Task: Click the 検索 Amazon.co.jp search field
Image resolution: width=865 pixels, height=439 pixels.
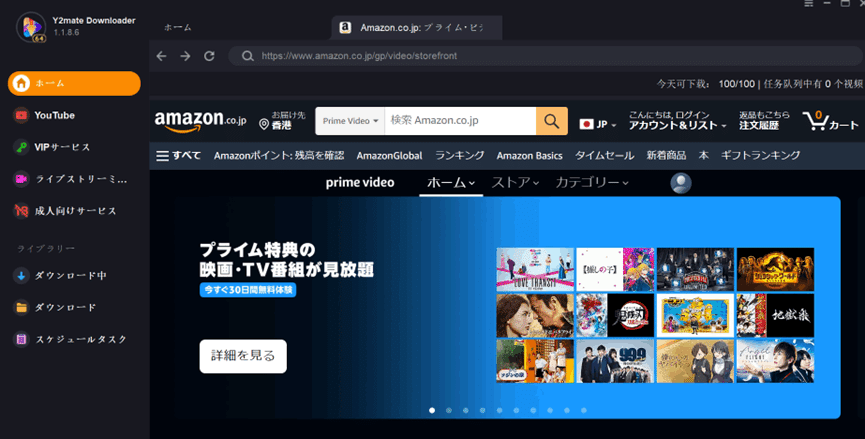Action: click(x=460, y=121)
